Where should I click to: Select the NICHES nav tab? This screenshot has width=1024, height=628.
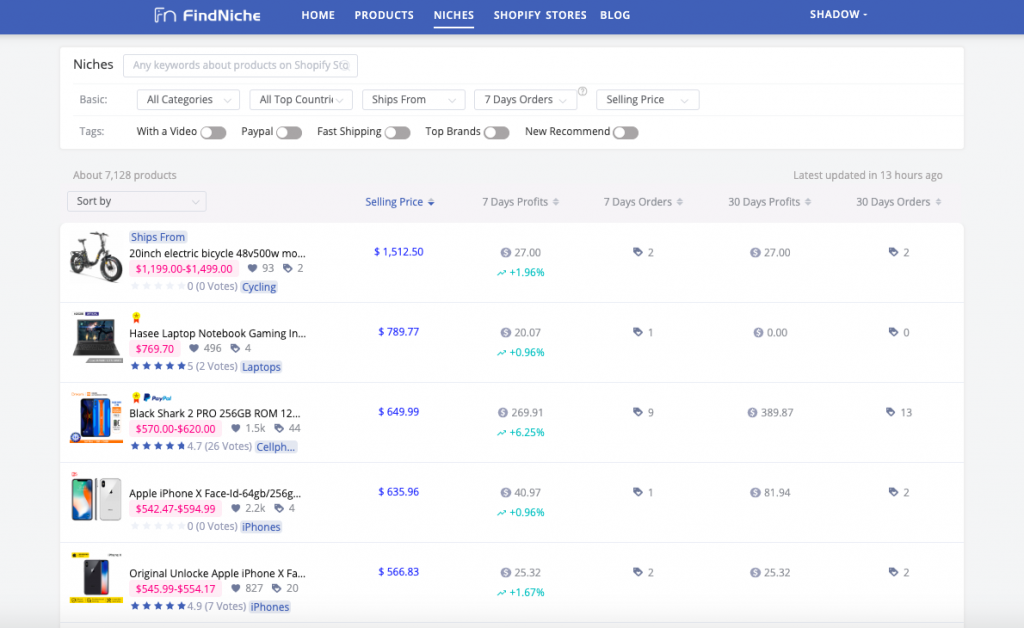click(x=454, y=15)
